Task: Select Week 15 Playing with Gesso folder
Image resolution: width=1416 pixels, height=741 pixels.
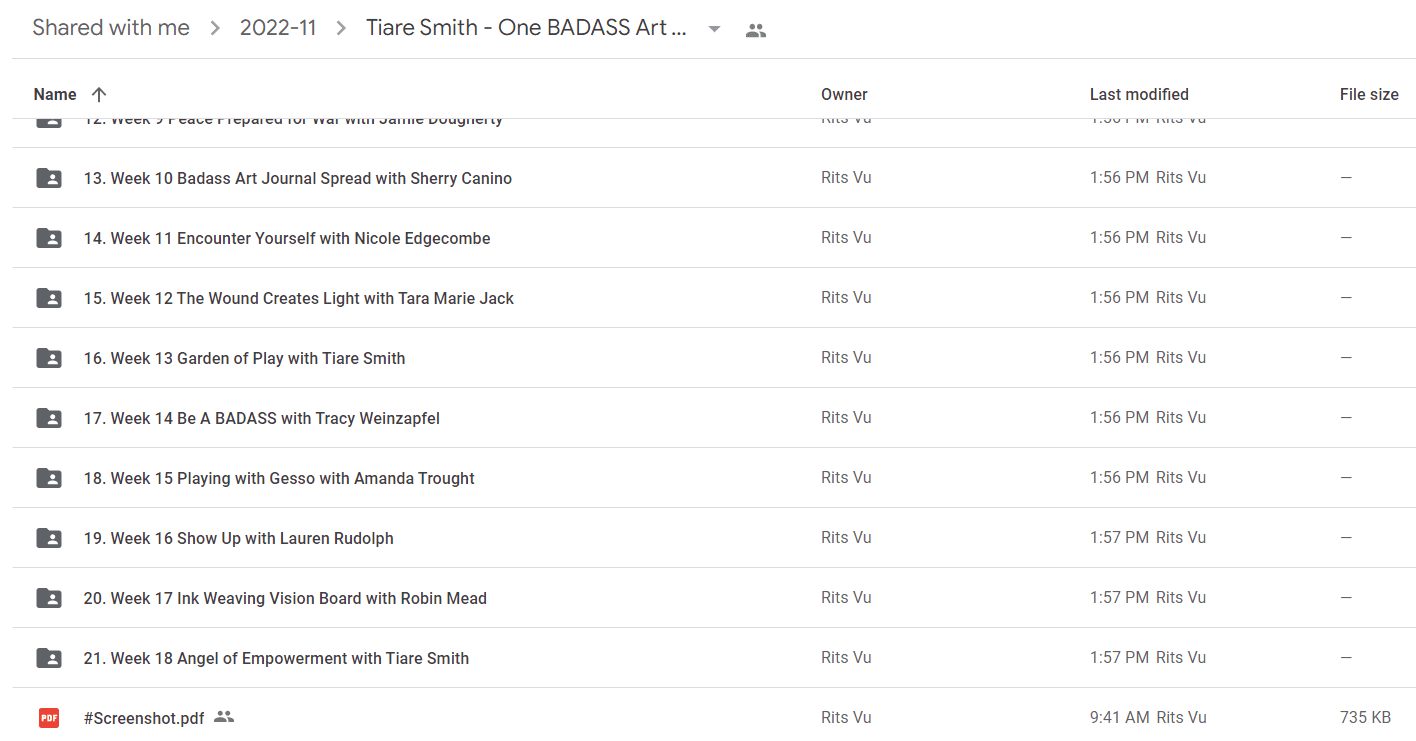Action: (714, 478)
